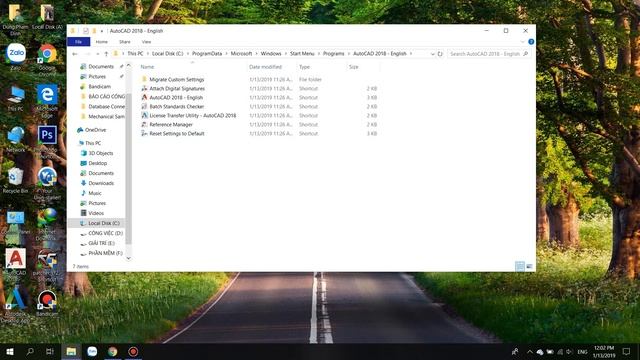Go up one folder level arrow
This screenshot has width=640, height=360.
pyautogui.click(x=106, y=53)
